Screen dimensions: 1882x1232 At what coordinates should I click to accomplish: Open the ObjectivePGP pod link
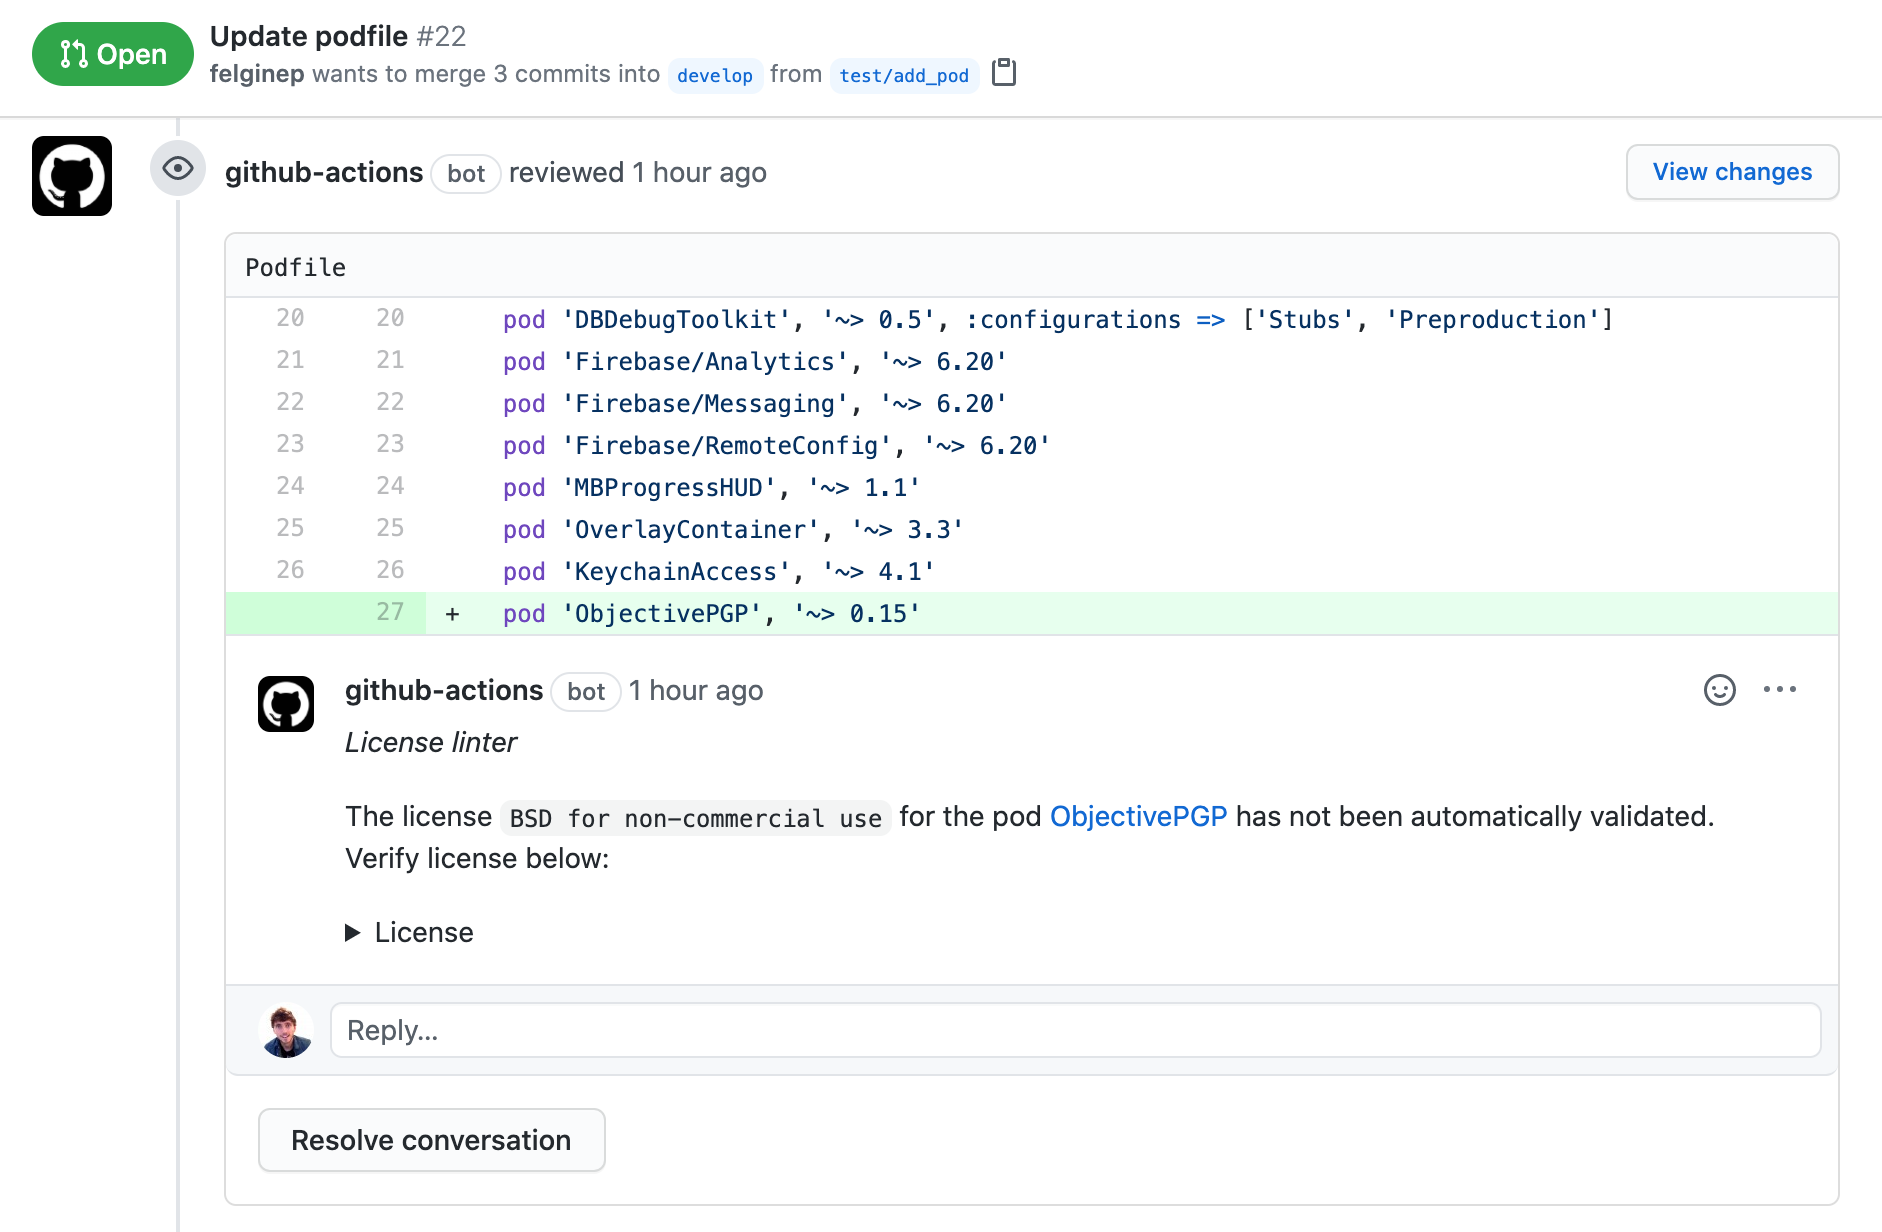[x=1138, y=816]
